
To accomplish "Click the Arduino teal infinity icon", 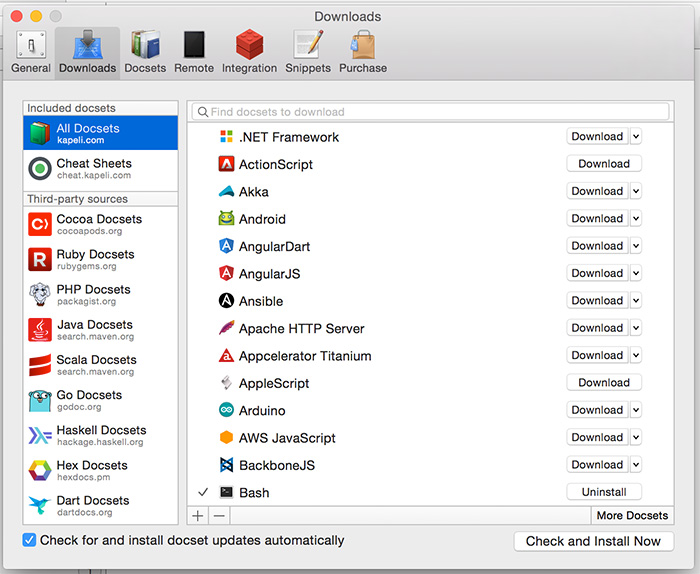I will tap(226, 410).
